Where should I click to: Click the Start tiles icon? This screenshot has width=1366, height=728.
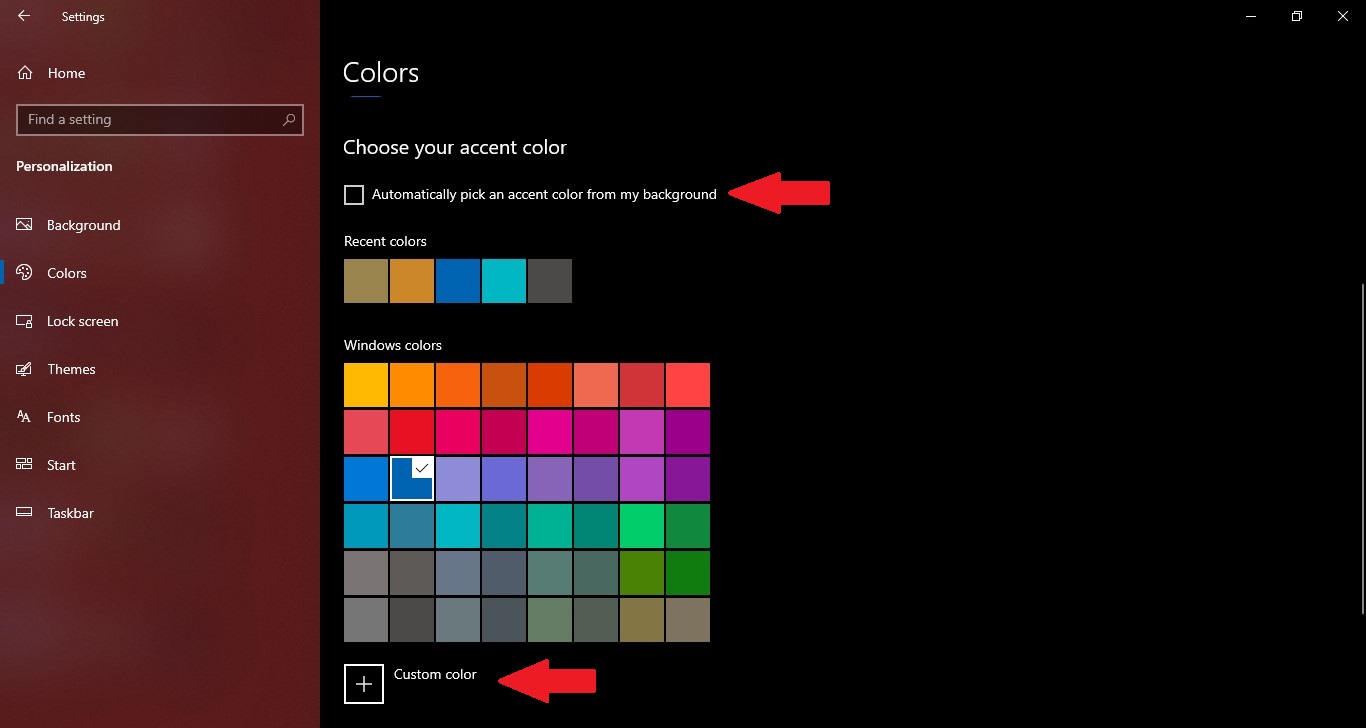(x=25, y=465)
